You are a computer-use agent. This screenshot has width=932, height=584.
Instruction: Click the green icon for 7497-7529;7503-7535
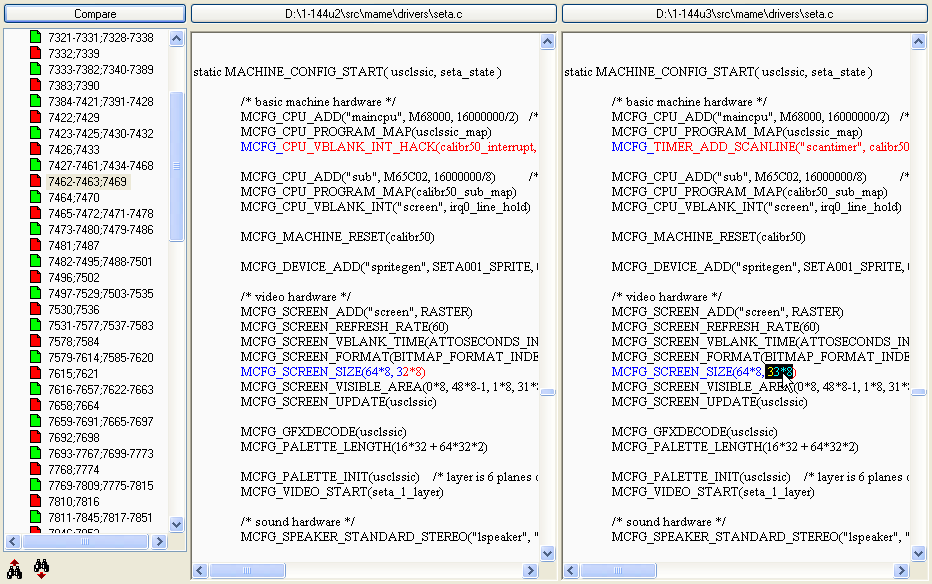click(35, 294)
